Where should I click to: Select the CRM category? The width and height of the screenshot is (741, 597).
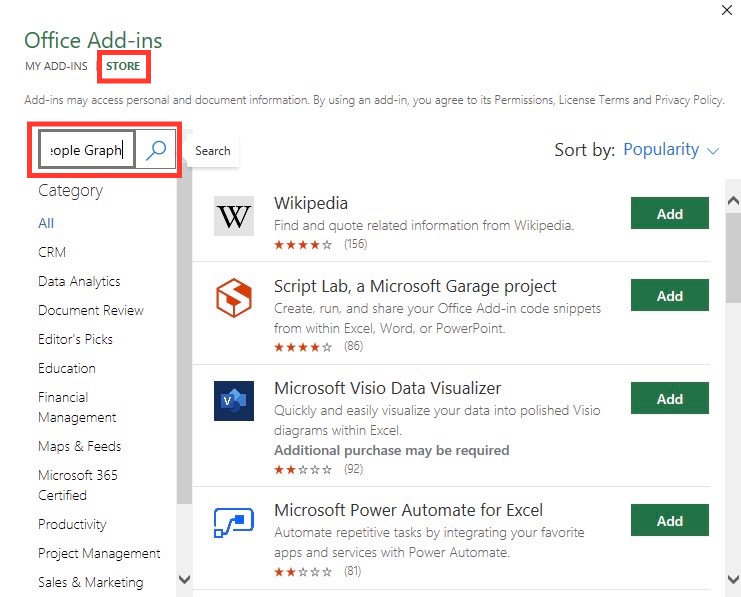coord(52,252)
